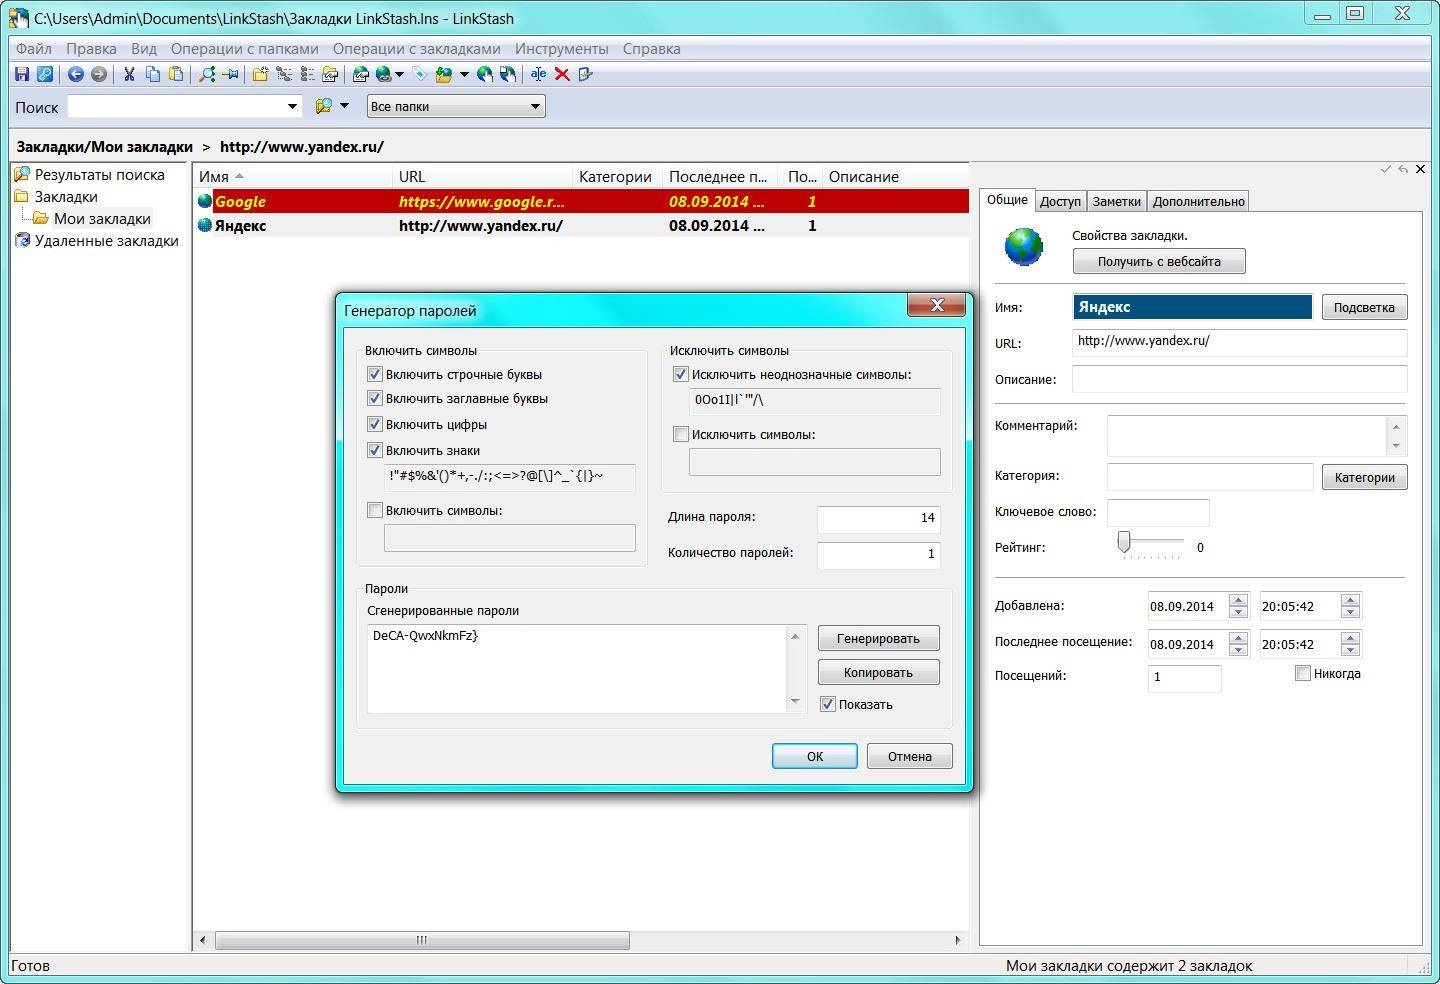The height and width of the screenshot is (984, 1440).
Task: Open the Операции с закладками menu
Action: click(x=416, y=48)
